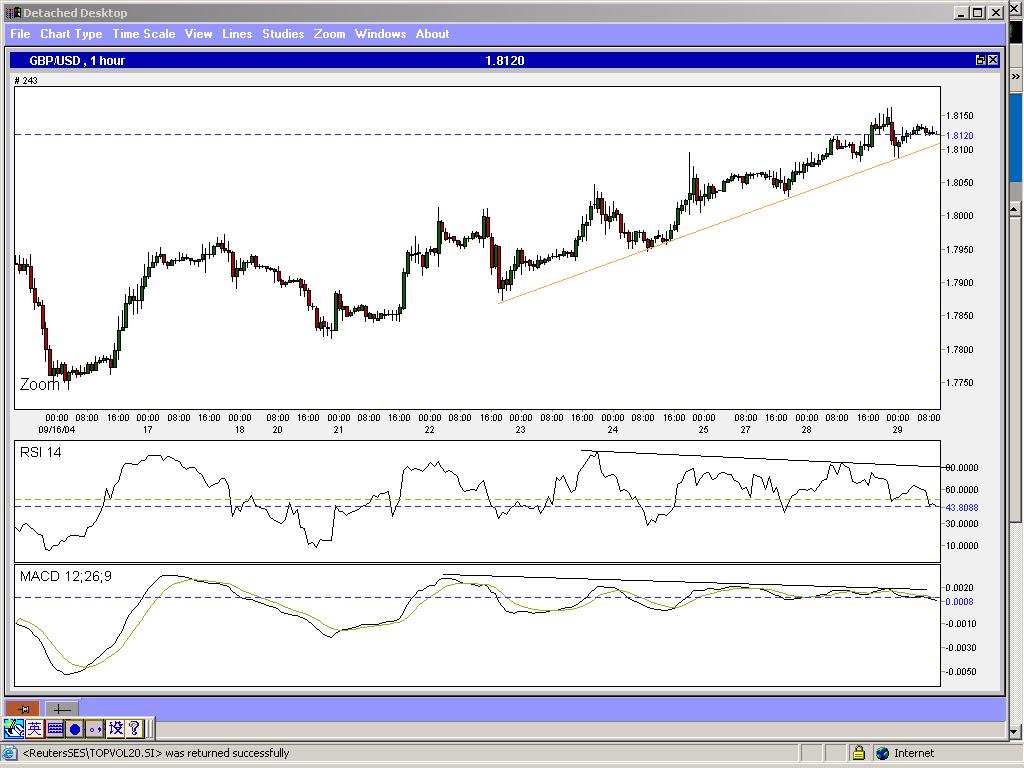This screenshot has width=1024, height=768.
Task: Open the View menu
Action: [199, 34]
